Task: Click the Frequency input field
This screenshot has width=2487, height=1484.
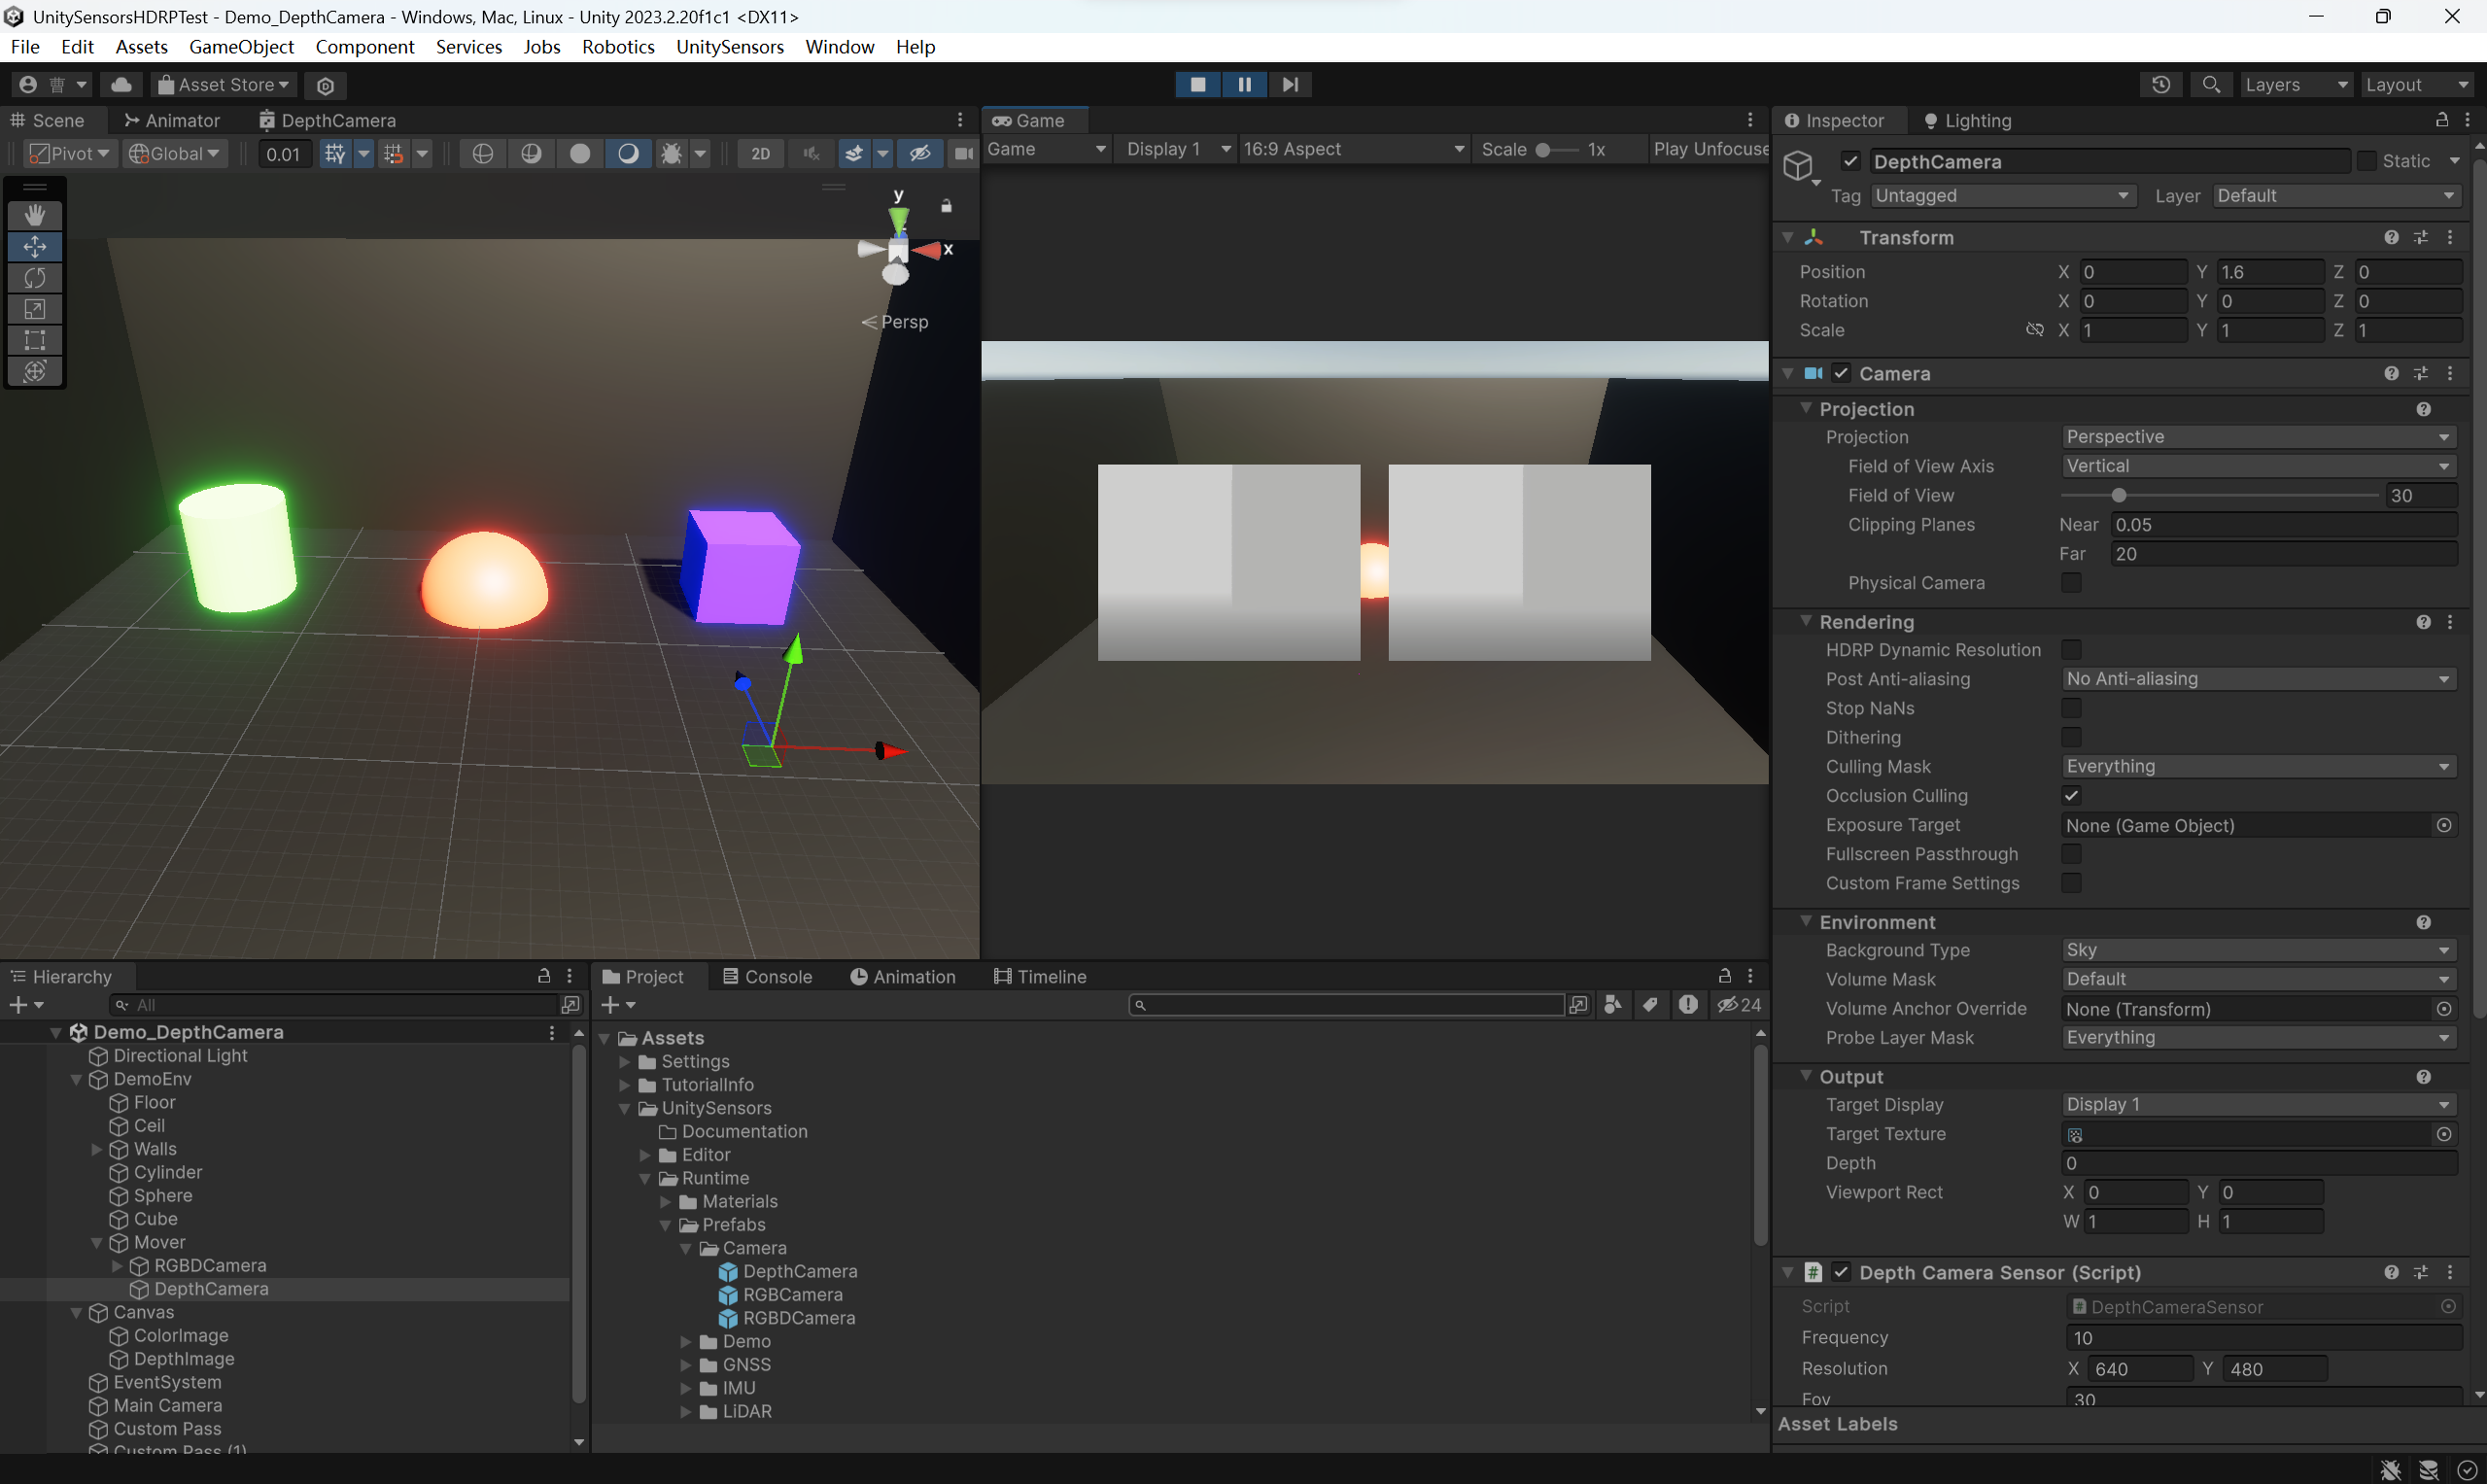Action: [x=2262, y=1338]
